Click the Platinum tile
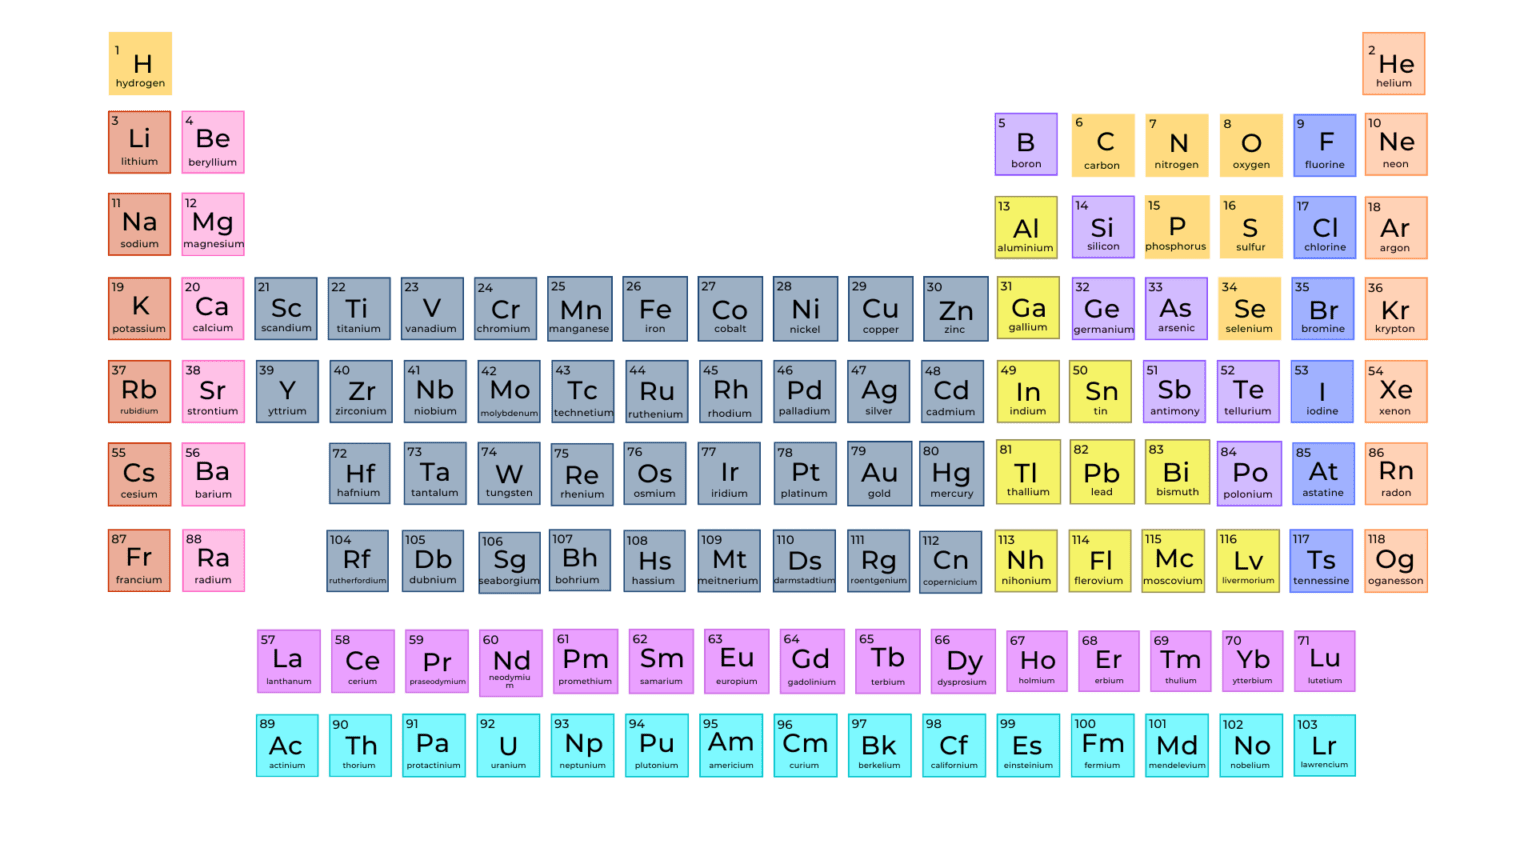Viewport: 1536px width, 864px height. tap(805, 474)
